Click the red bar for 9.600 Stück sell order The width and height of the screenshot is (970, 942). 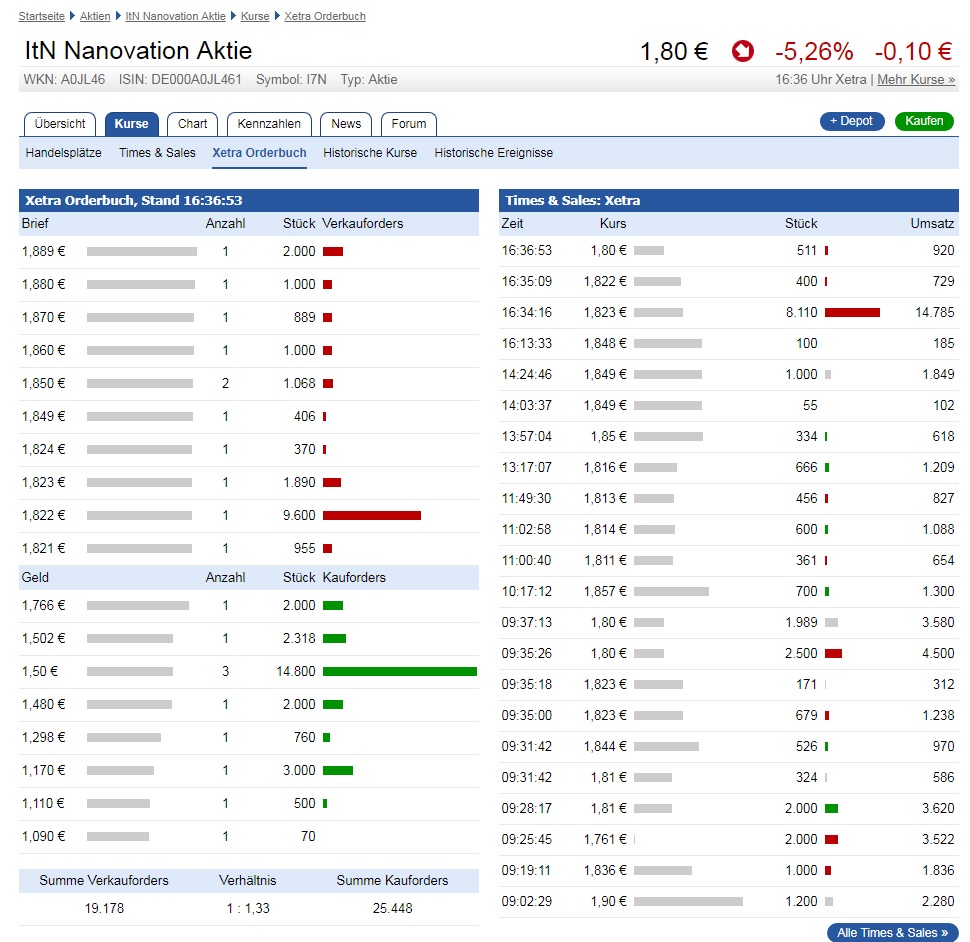(x=371, y=515)
